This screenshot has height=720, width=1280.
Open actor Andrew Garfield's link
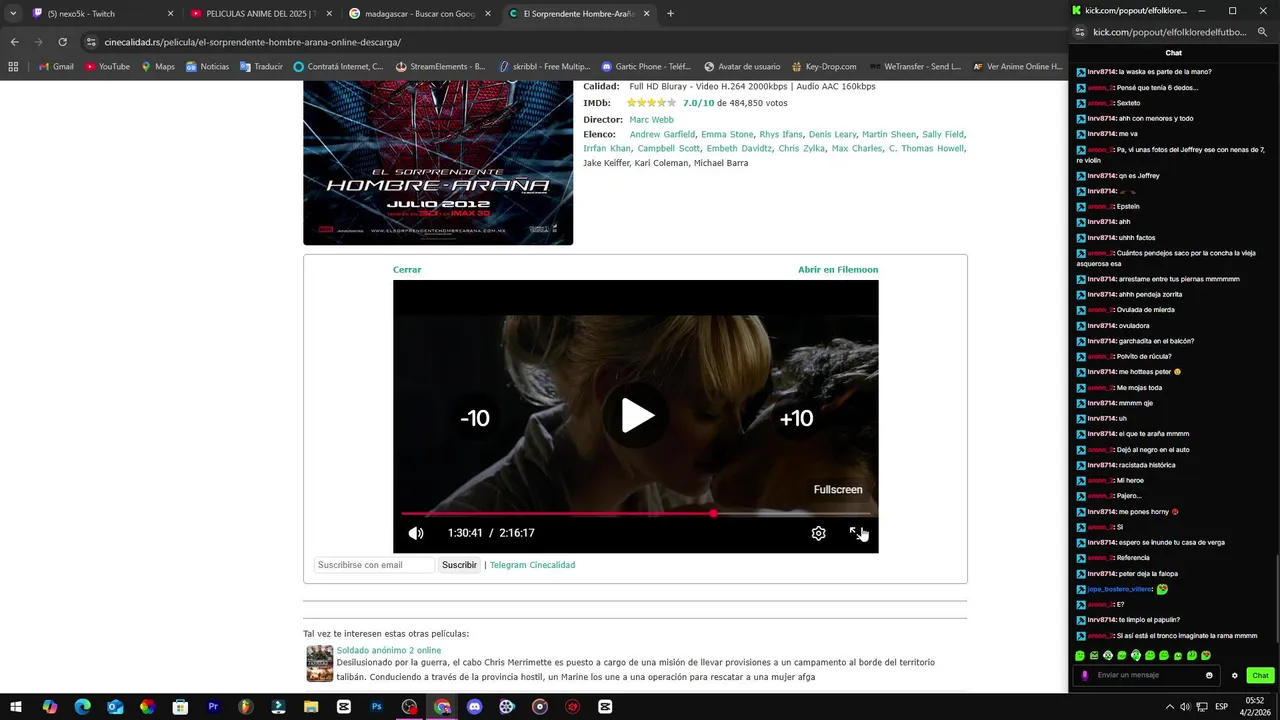pos(662,134)
